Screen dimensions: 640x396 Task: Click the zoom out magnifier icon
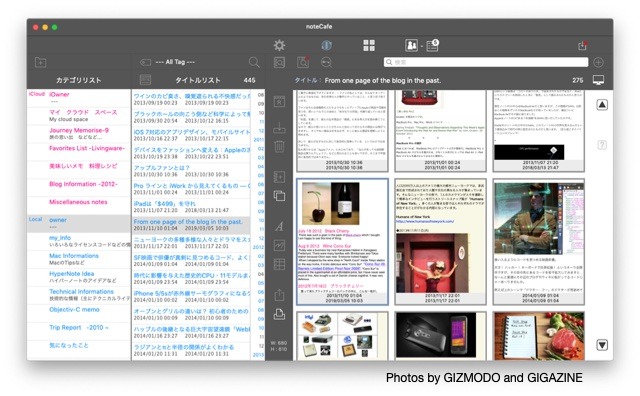[x=327, y=62]
